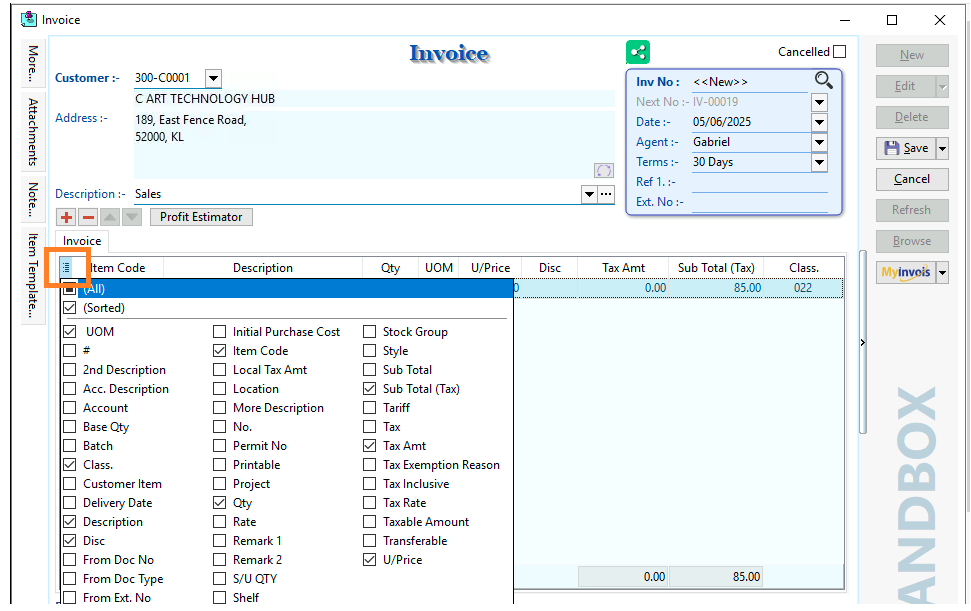This screenshot has height=611, width=971.
Task: Click the Ref 1 input field
Action: click(x=759, y=182)
